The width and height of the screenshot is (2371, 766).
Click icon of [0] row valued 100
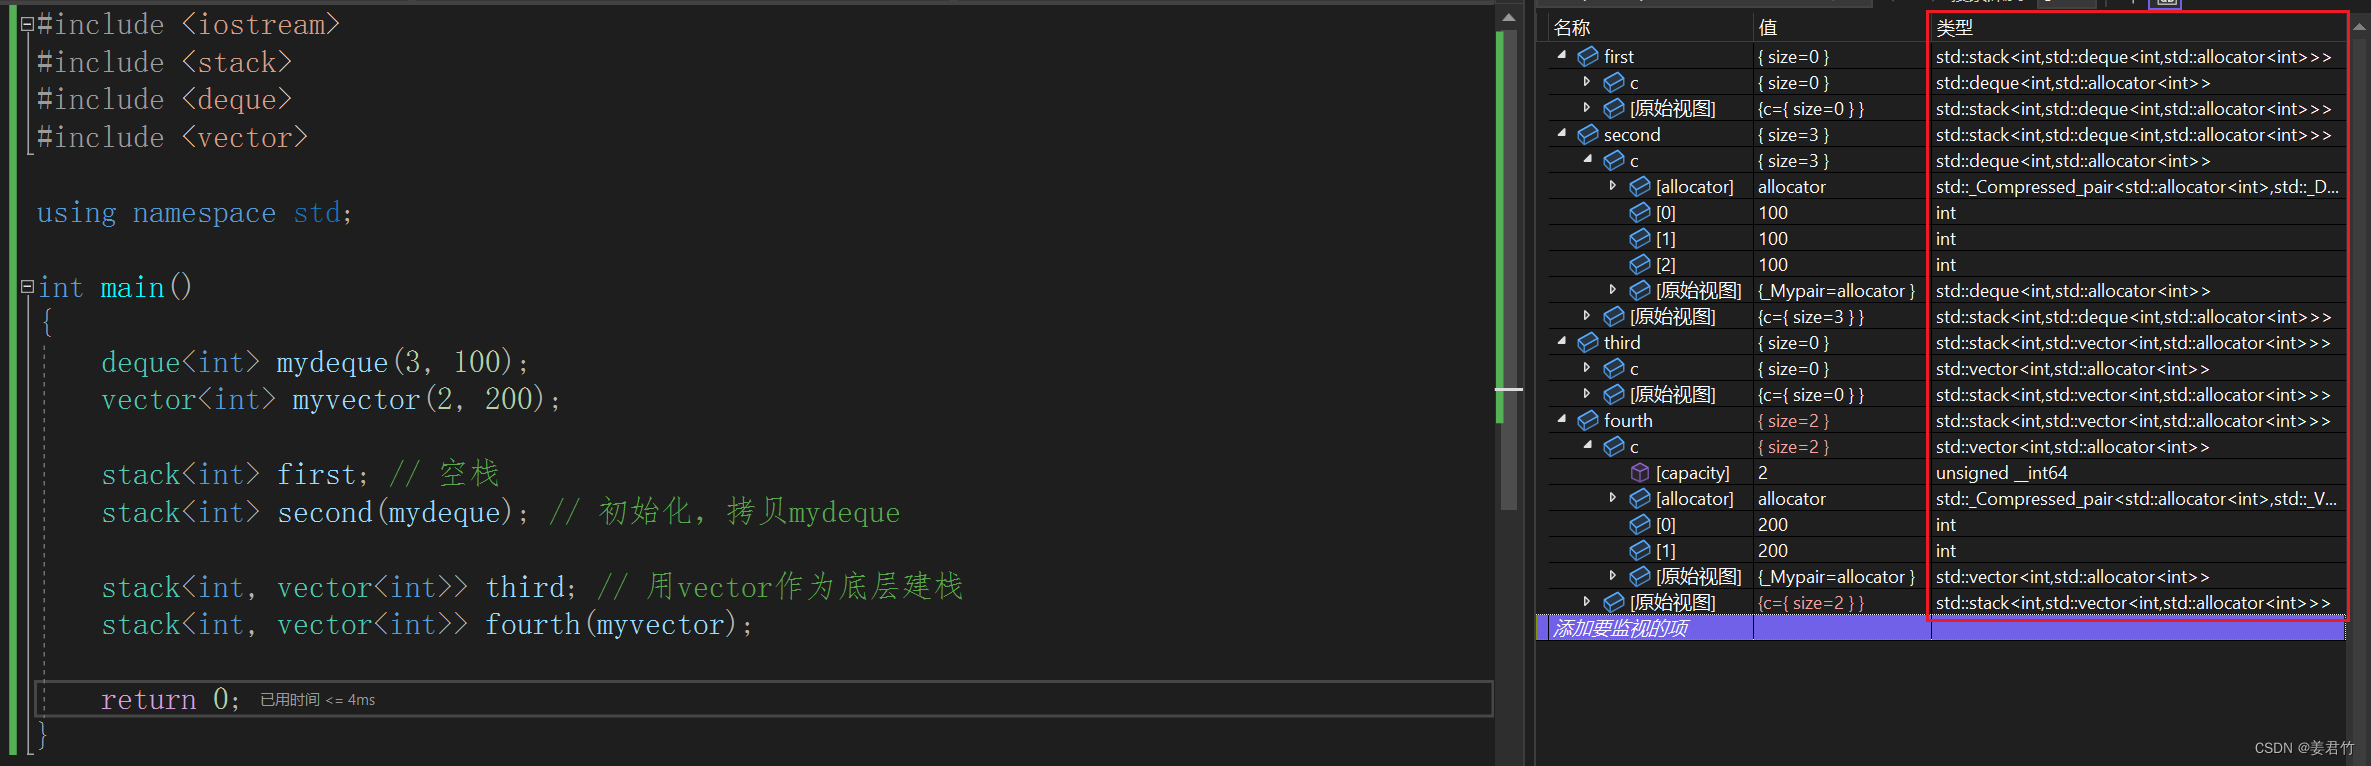(x=1640, y=213)
